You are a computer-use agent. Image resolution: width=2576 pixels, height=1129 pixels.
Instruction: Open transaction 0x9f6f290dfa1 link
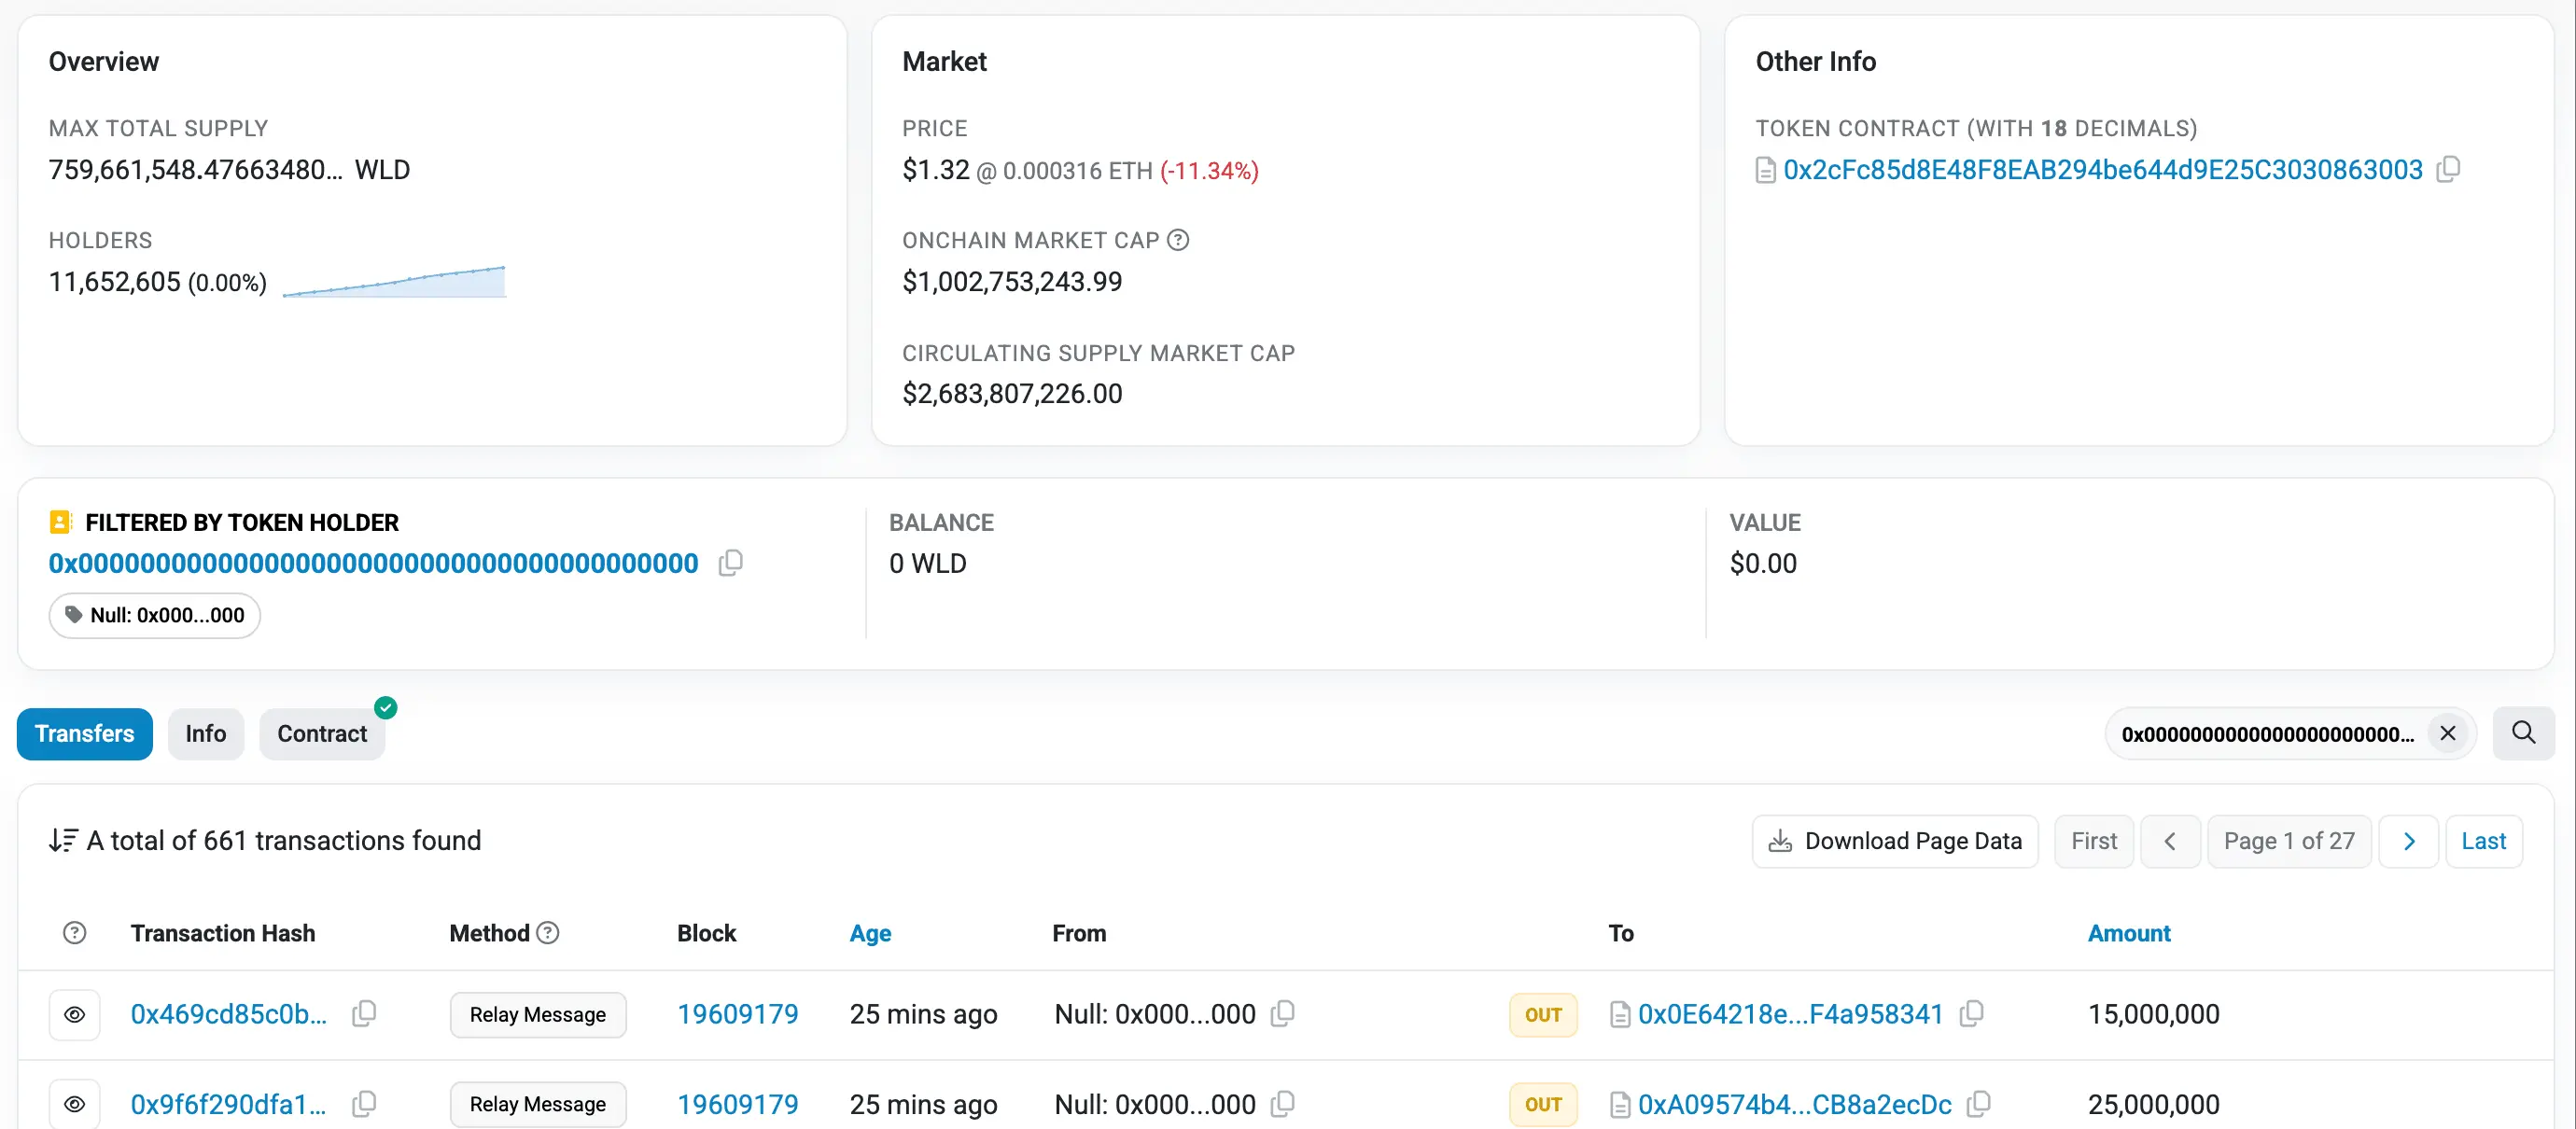click(229, 1104)
